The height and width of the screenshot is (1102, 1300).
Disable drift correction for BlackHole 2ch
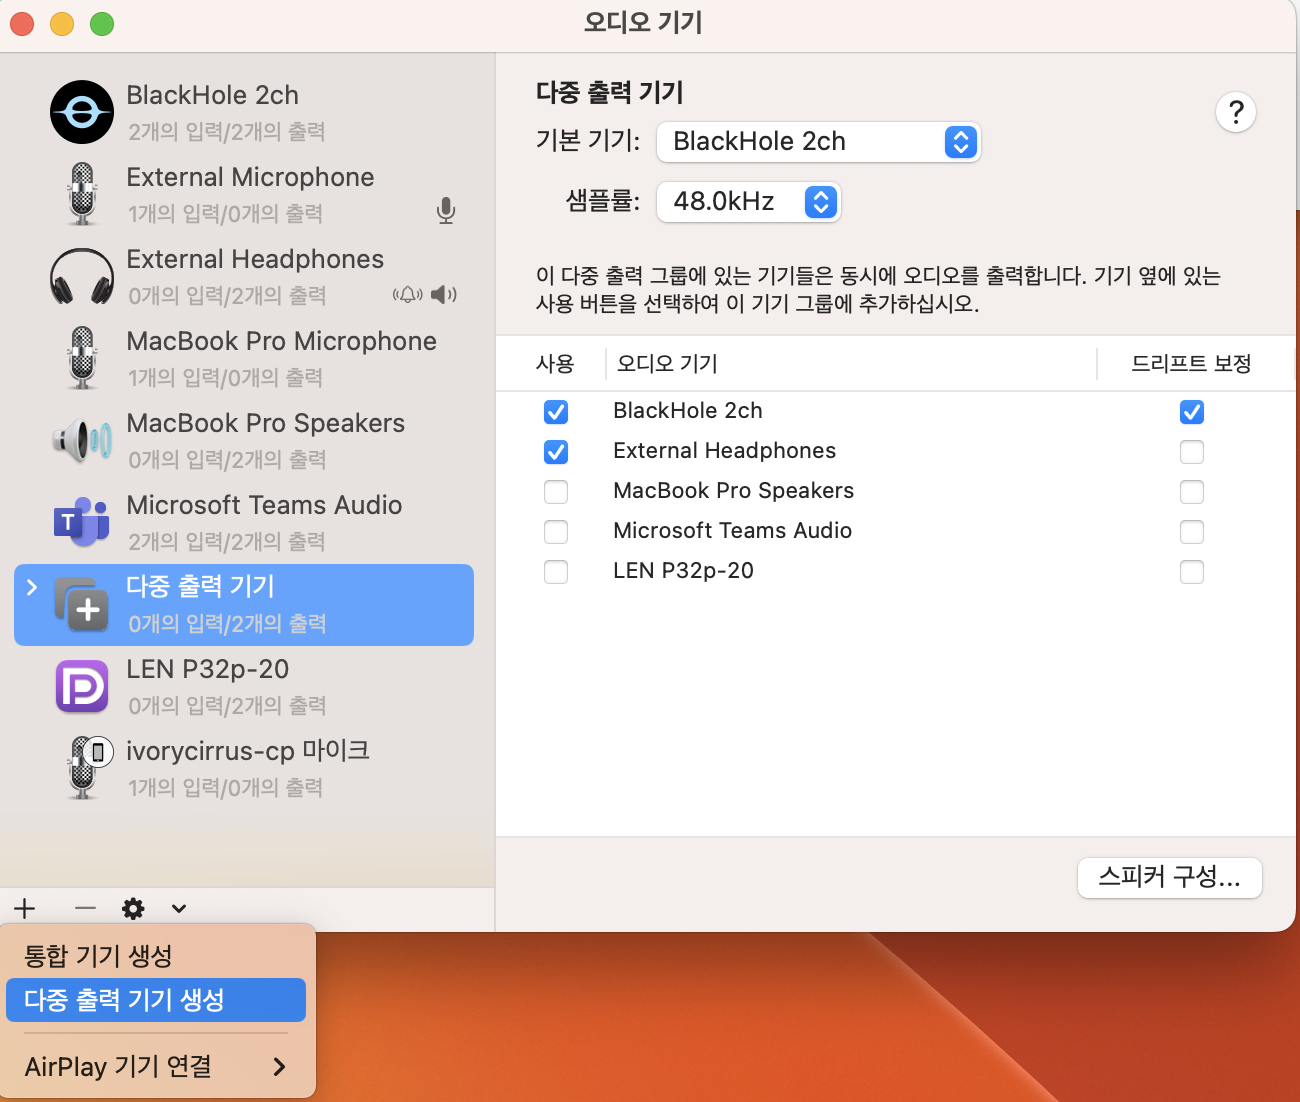[1192, 412]
